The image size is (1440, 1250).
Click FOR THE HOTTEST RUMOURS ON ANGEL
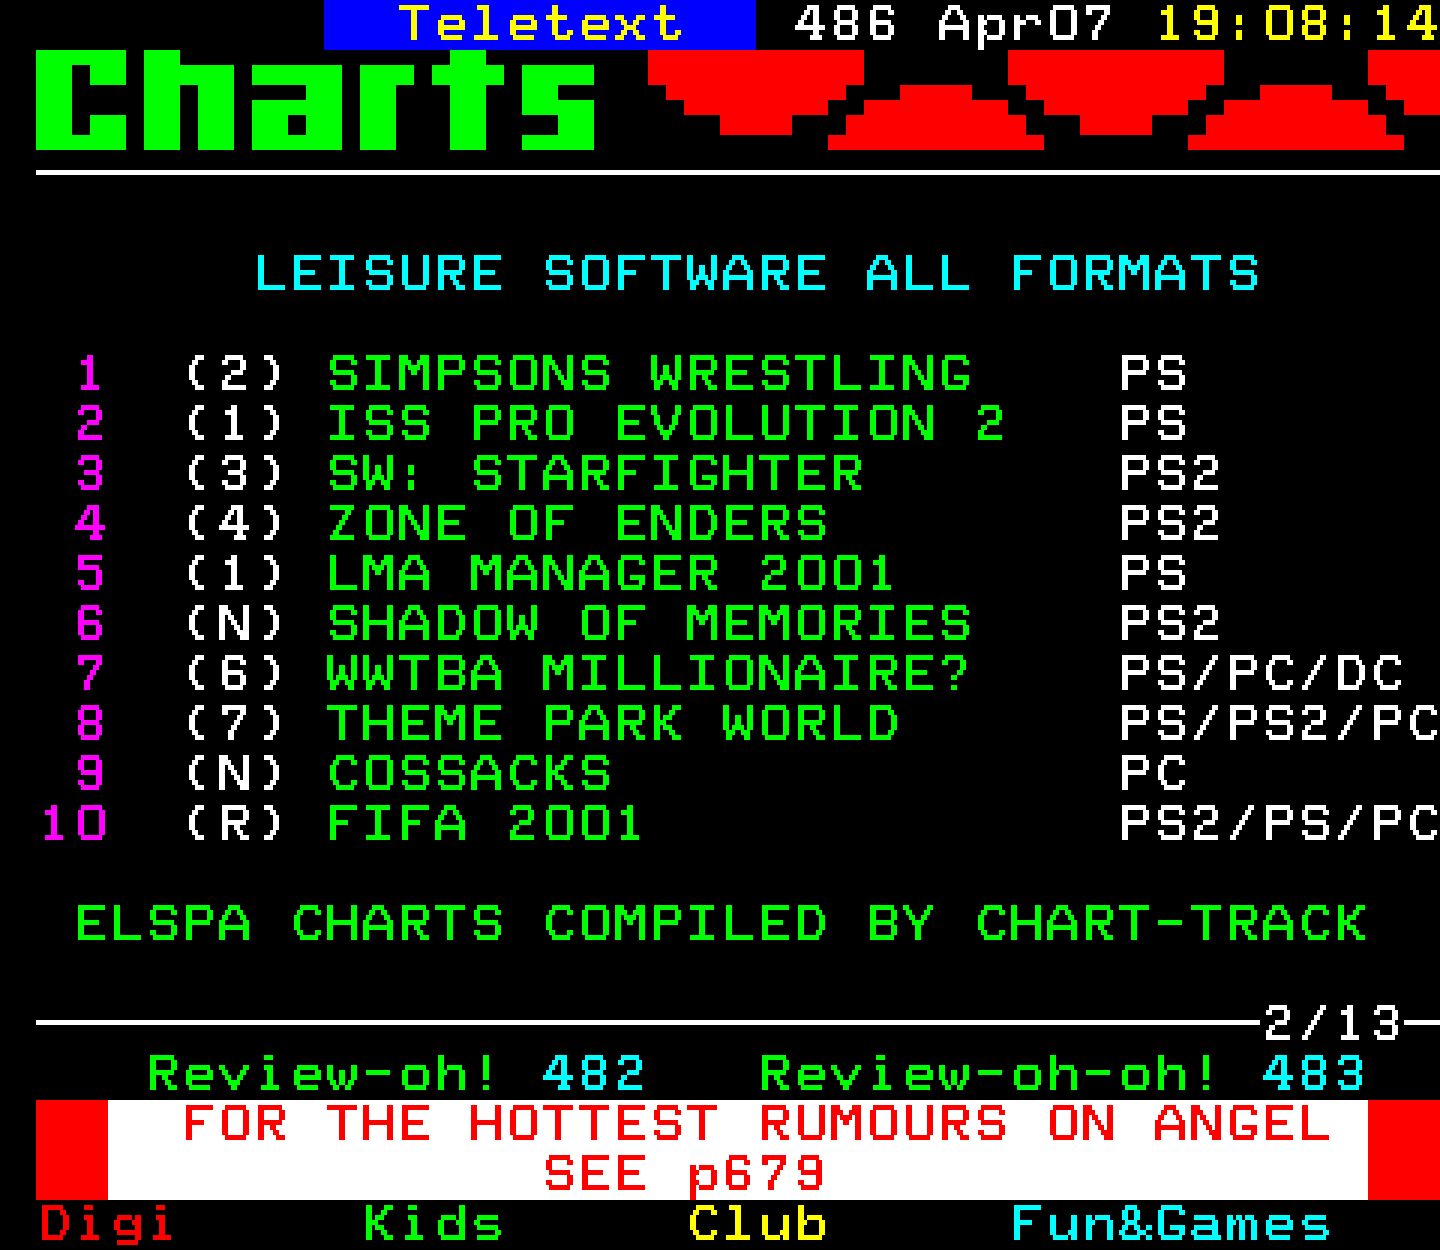pos(757,1124)
